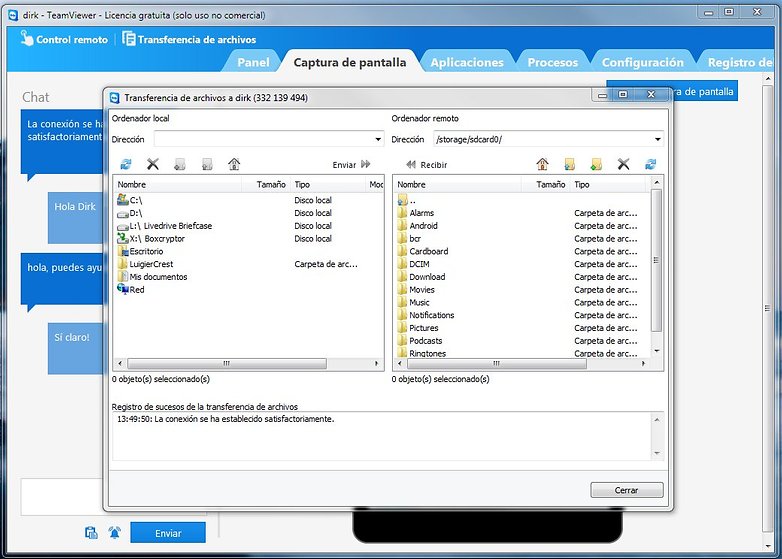Sort remote list by Tamaño column
782x559 pixels.
pyautogui.click(x=545, y=185)
